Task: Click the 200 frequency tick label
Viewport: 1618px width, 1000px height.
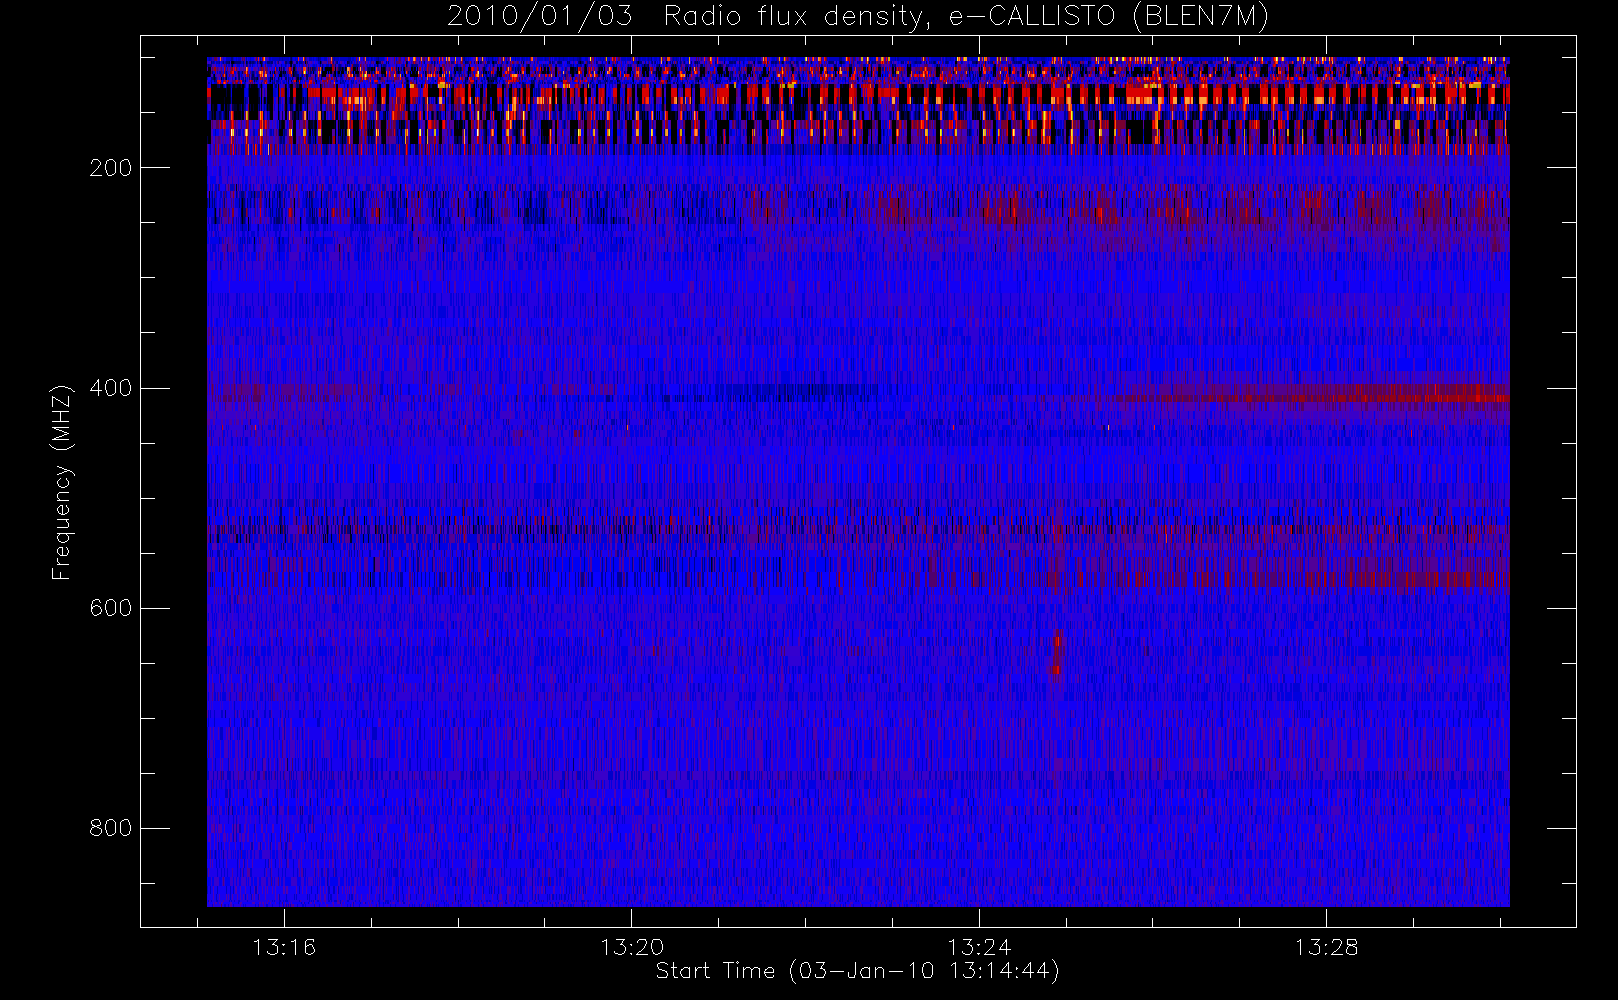Action: (x=110, y=168)
